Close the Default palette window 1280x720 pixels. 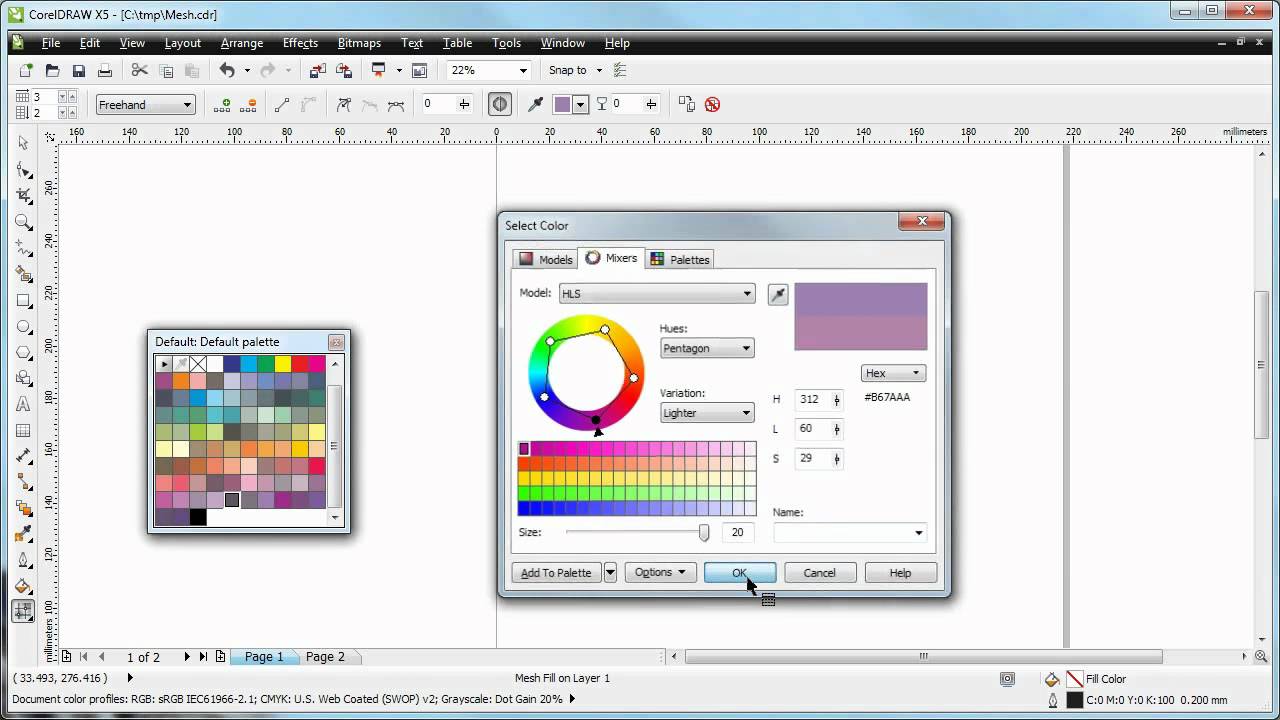coord(335,342)
